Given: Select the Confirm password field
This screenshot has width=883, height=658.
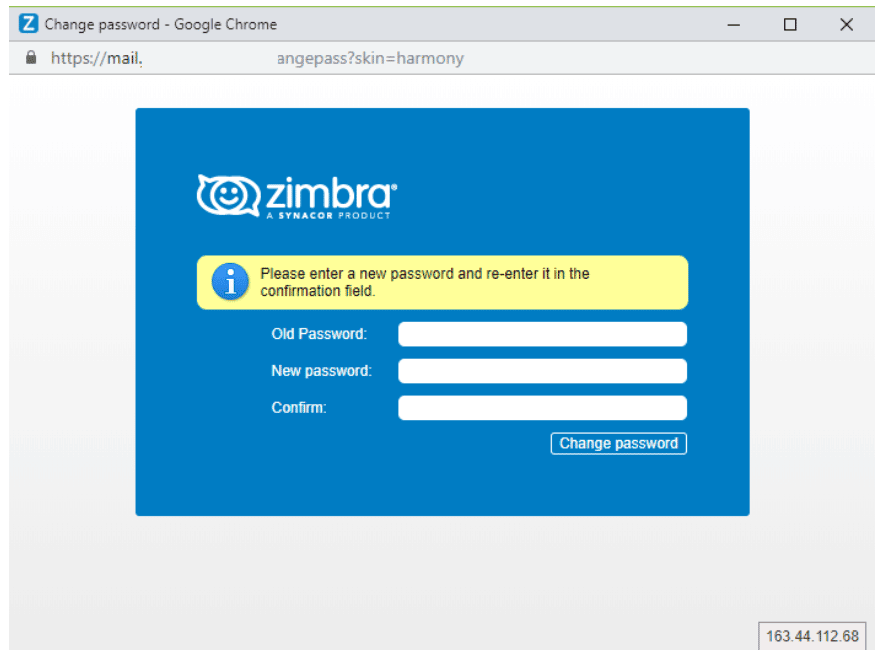Looking at the screenshot, I should pos(542,408).
